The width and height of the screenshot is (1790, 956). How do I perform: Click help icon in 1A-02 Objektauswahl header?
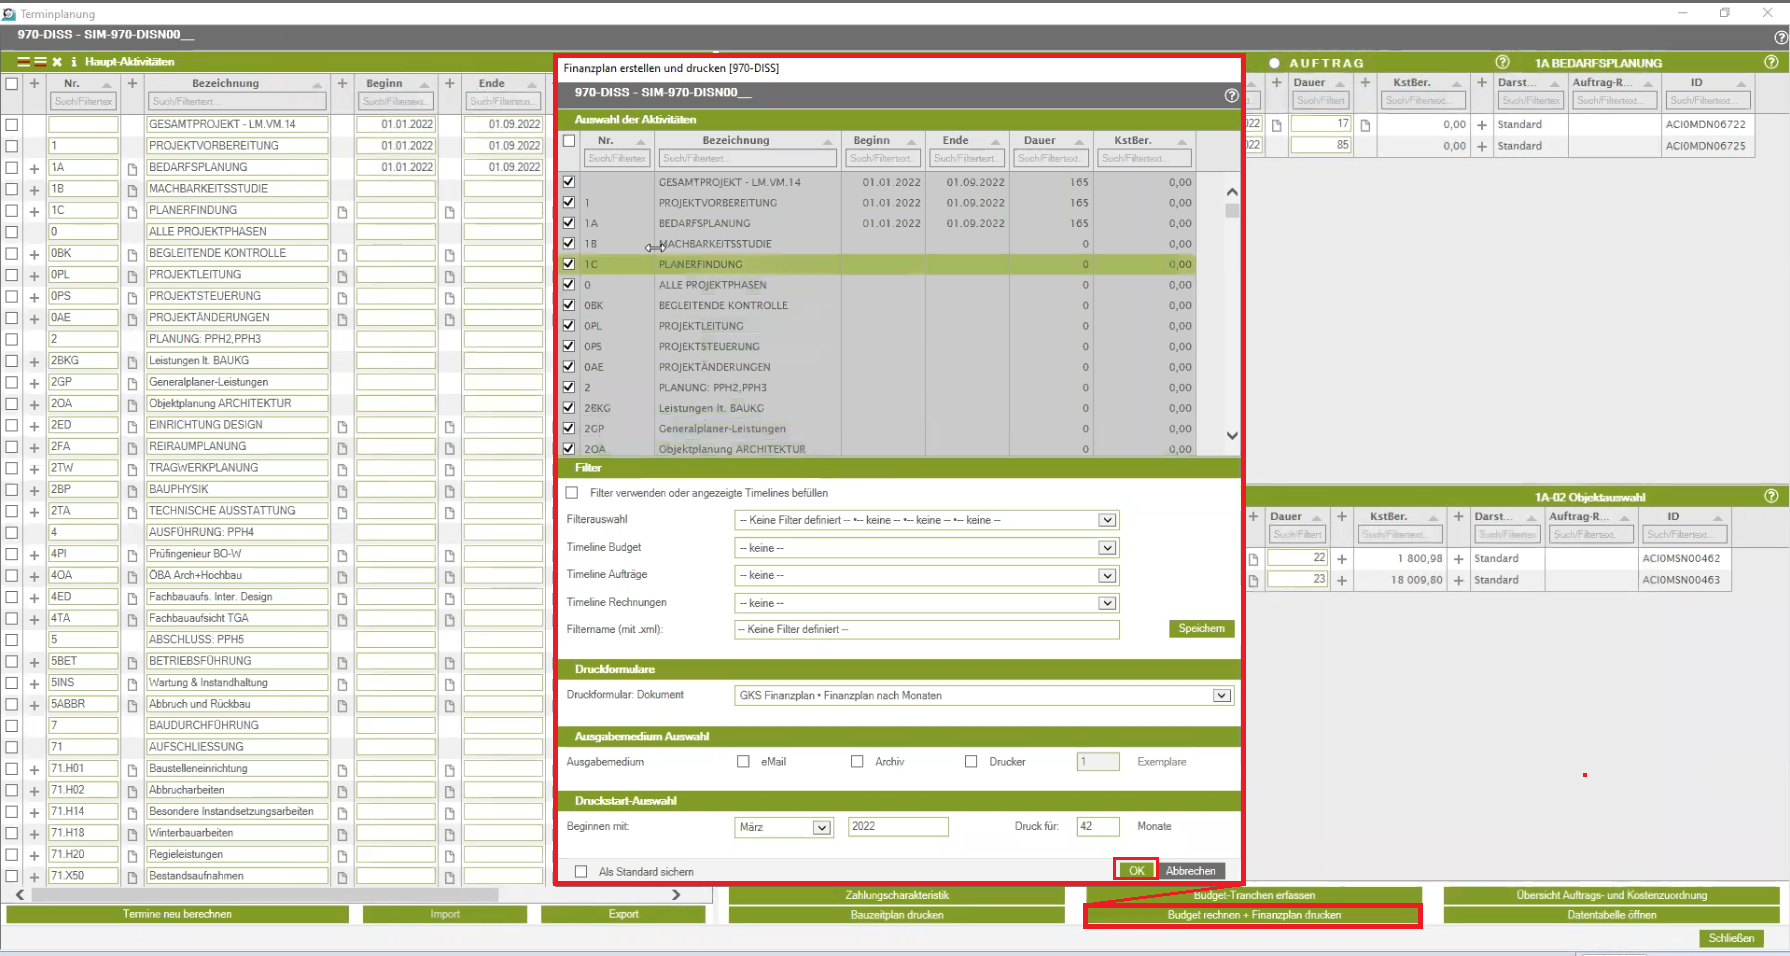click(x=1771, y=496)
